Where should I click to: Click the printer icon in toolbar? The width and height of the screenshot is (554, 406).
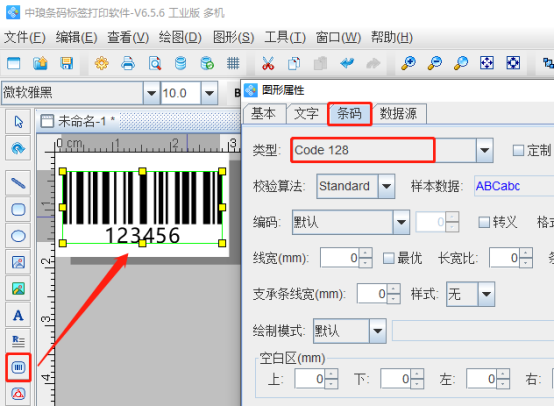tap(128, 64)
